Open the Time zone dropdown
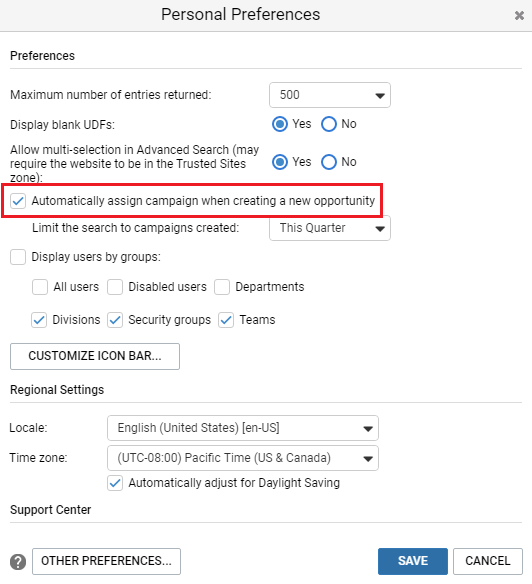 pyautogui.click(x=243, y=458)
